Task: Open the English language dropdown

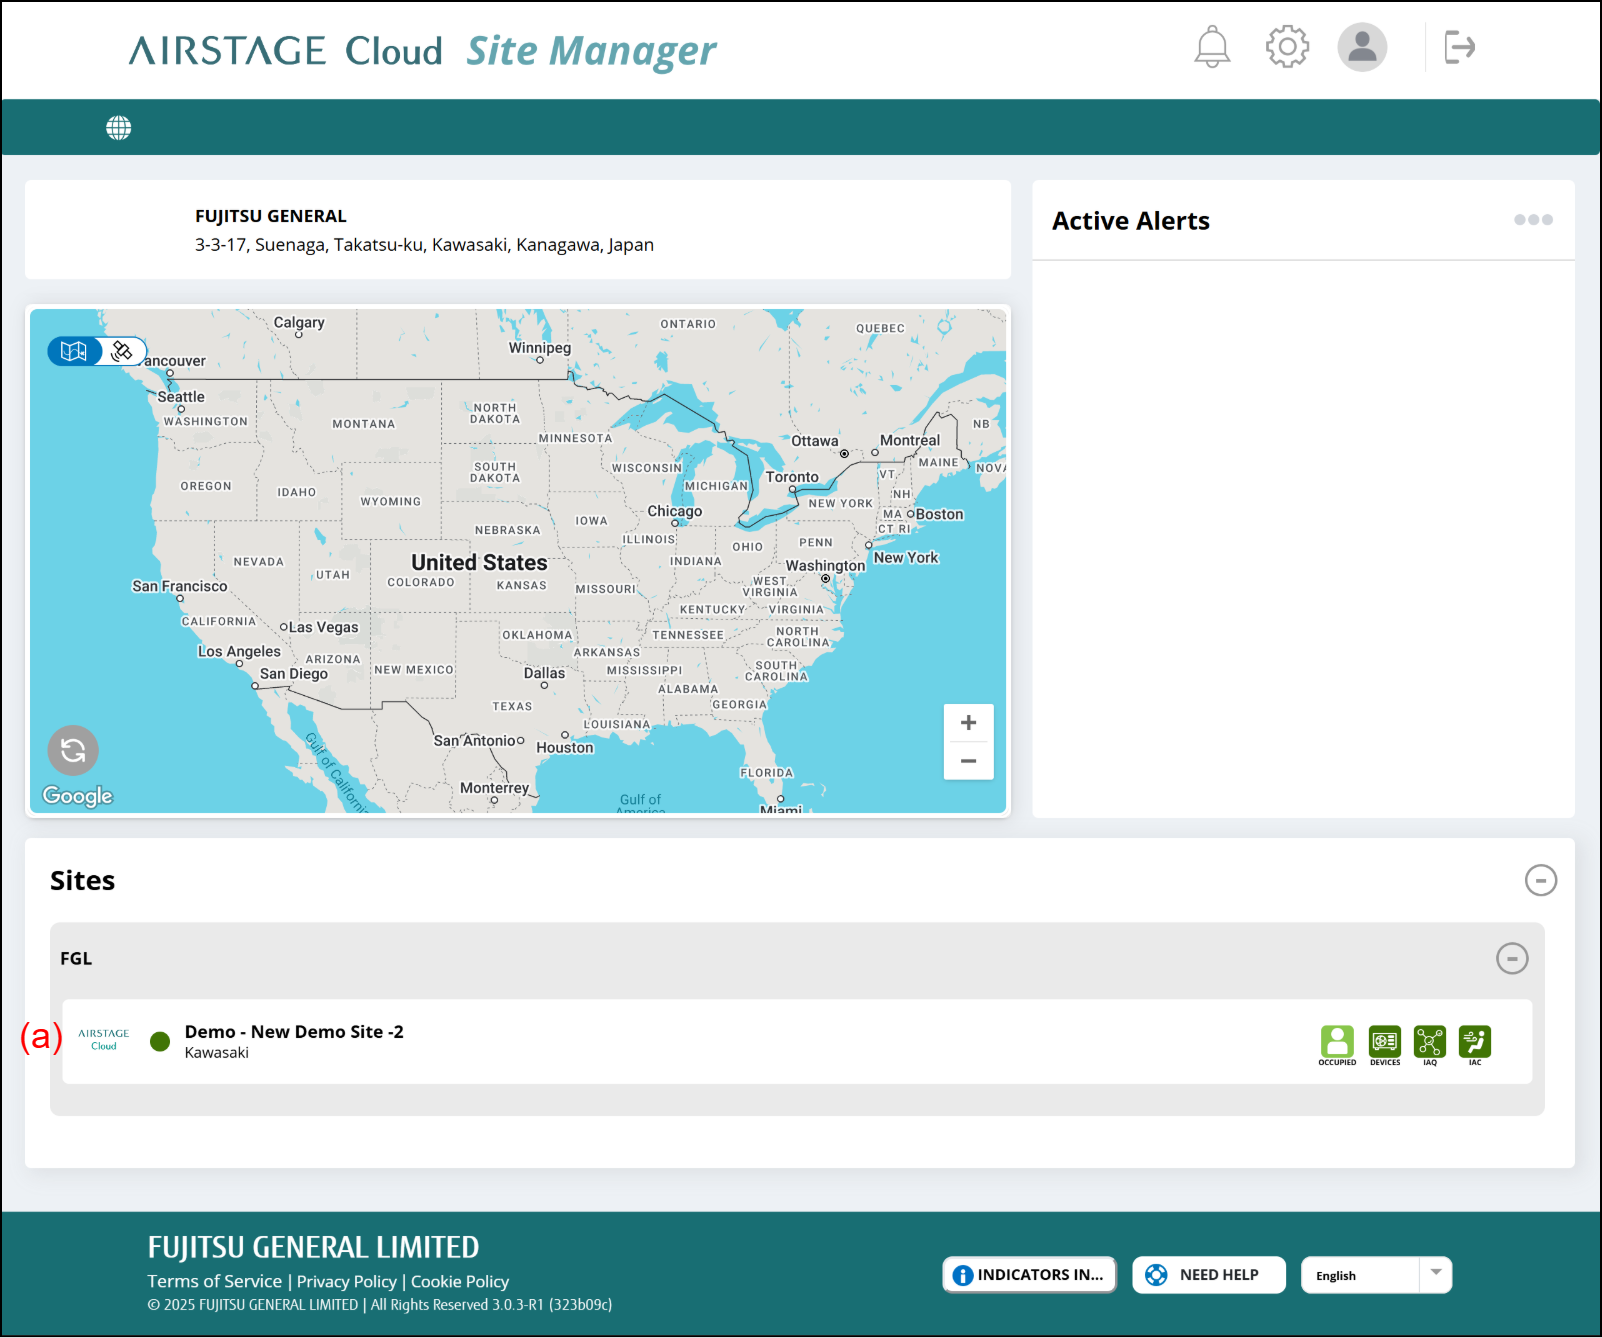Action: pos(1376,1275)
